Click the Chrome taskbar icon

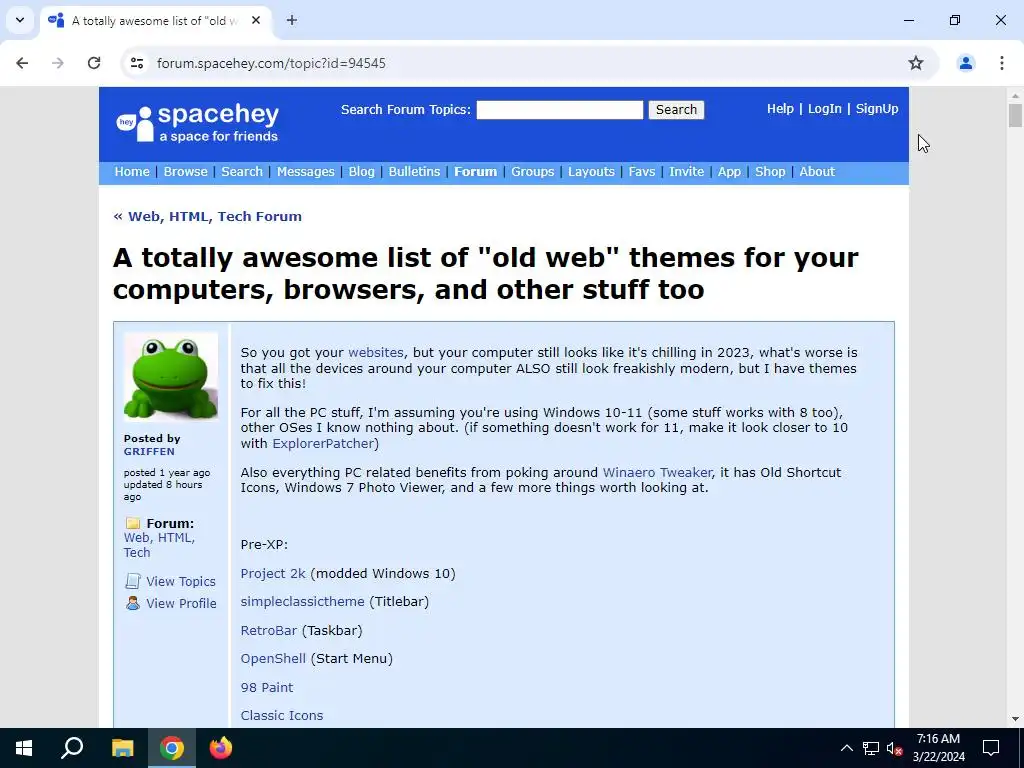click(x=172, y=748)
